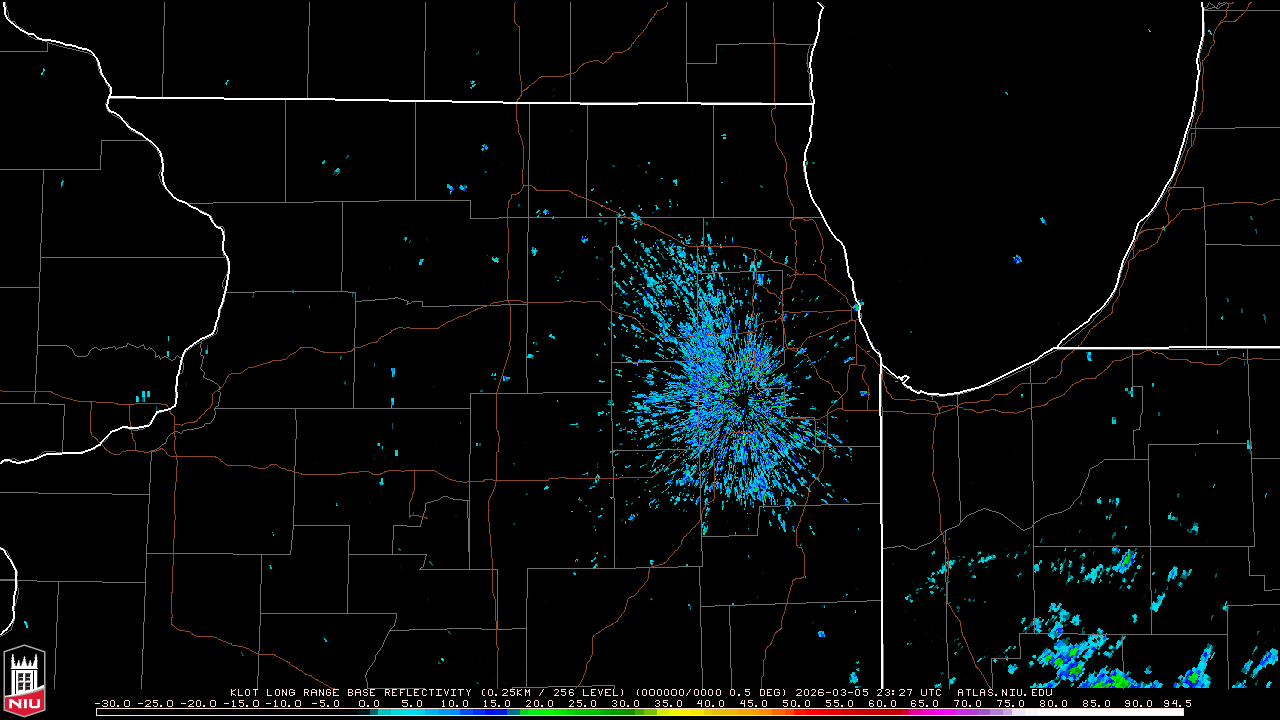This screenshot has height=720, width=1280.
Task: Click the Illinois-Wisconsin state border line
Action: click(460, 100)
